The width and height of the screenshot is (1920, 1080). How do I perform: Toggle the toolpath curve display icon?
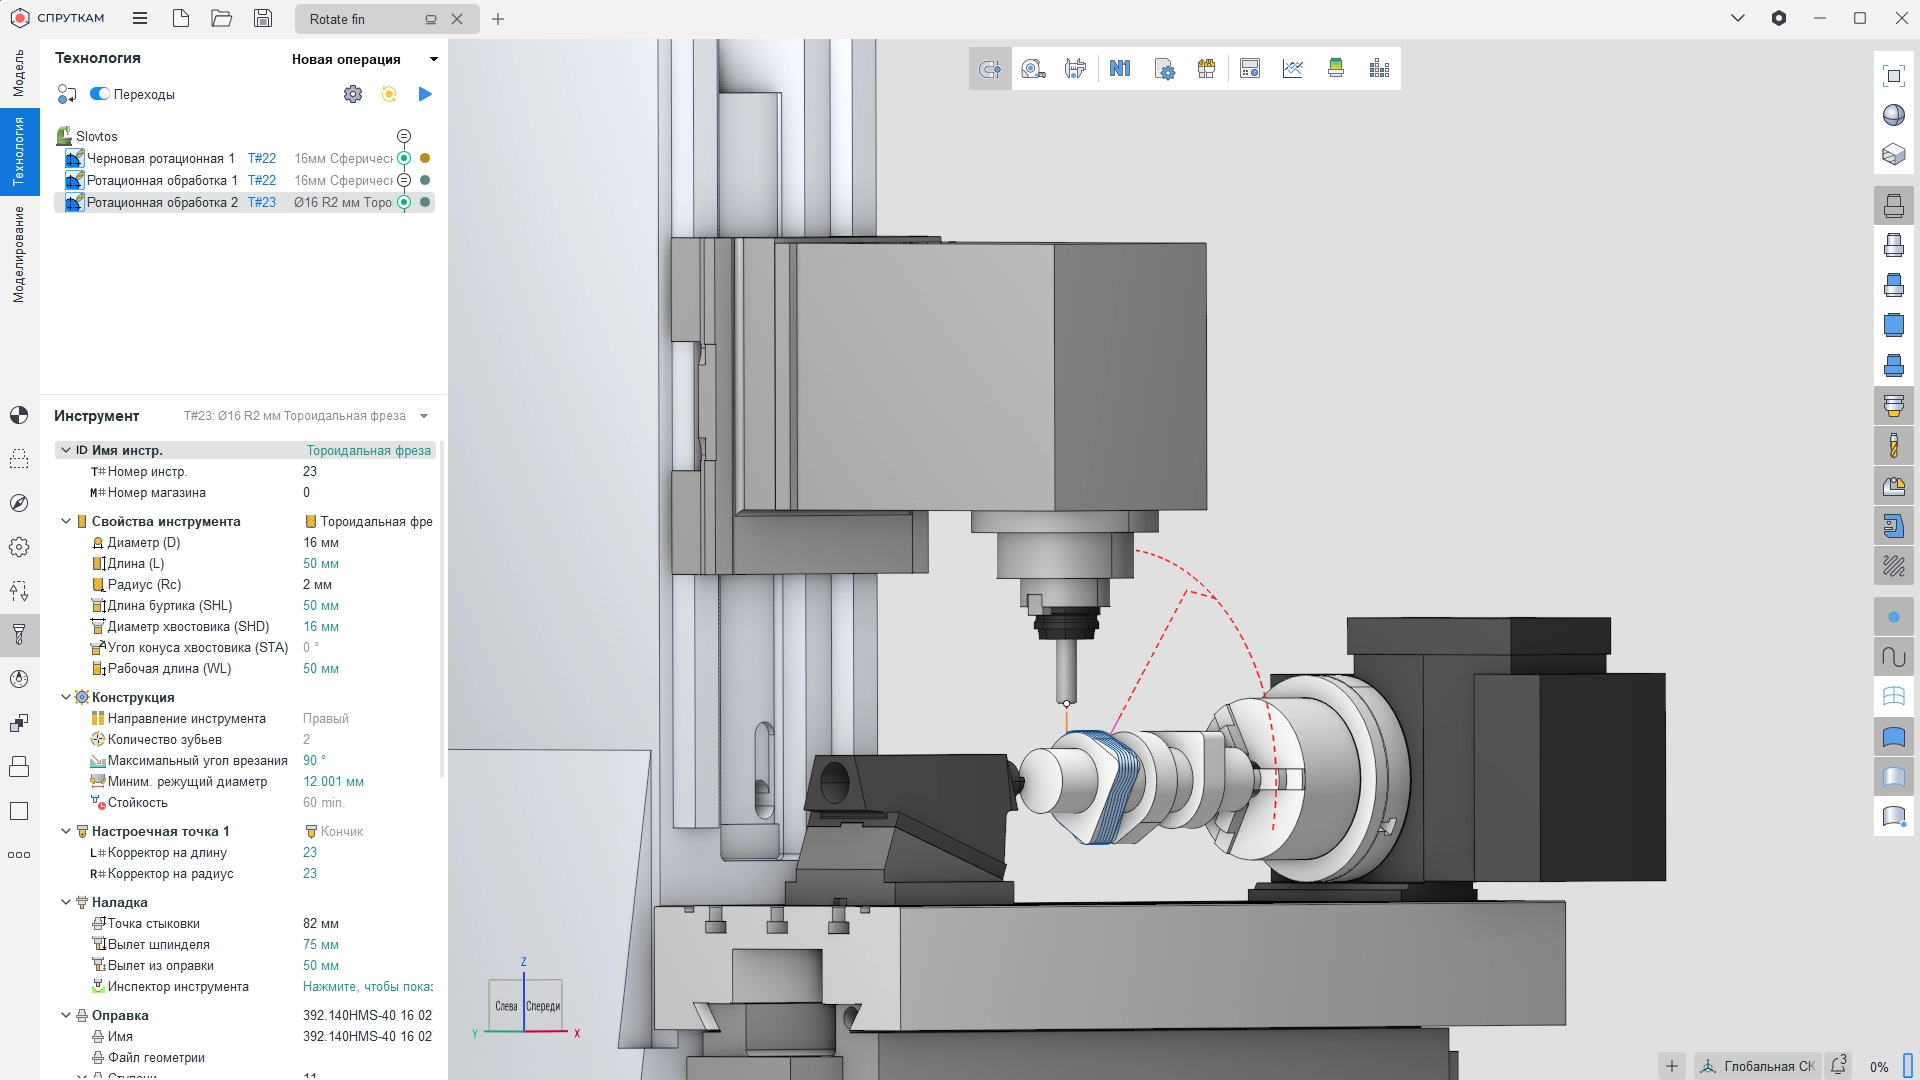(x=1894, y=657)
